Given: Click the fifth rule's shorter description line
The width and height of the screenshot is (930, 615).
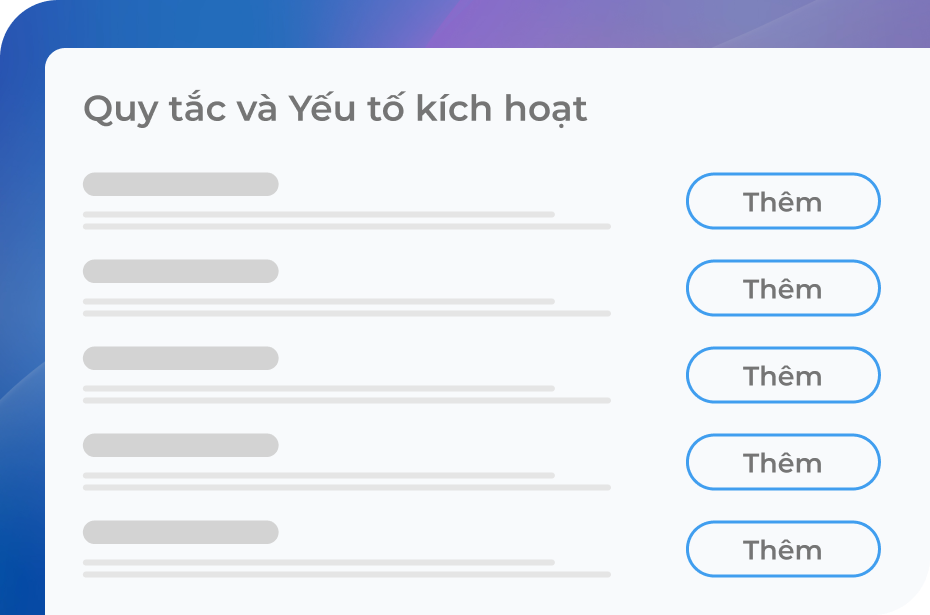Looking at the screenshot, I should [x=318, y=562].
